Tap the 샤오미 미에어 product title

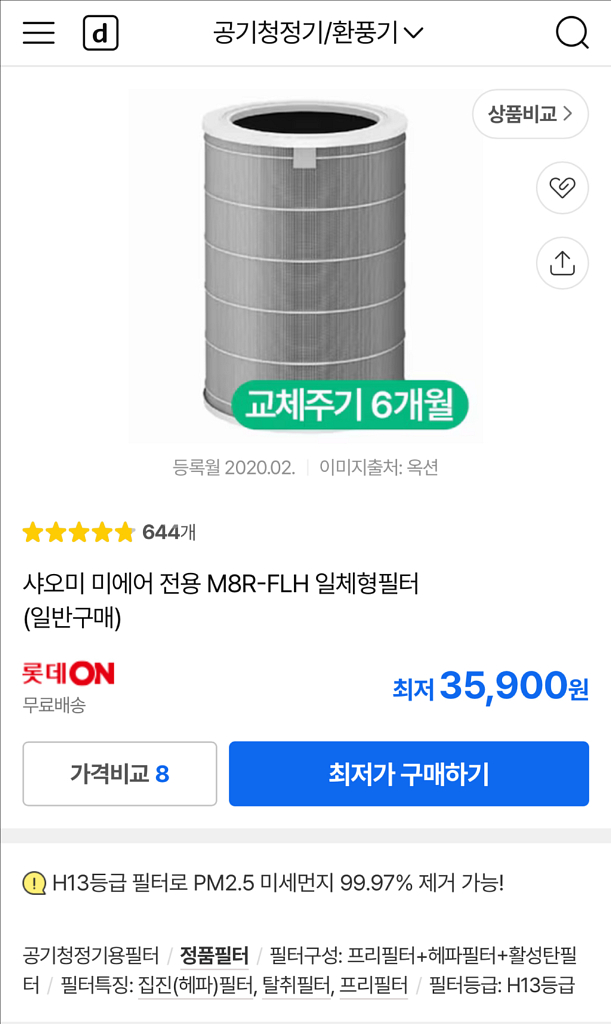[x=221, y=584]
